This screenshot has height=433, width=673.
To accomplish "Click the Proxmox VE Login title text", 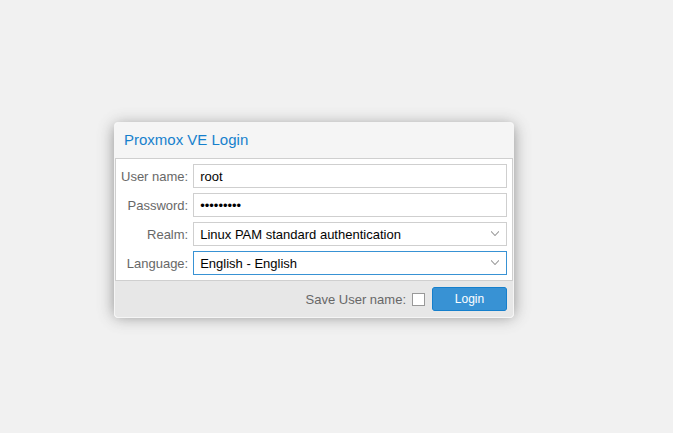I will pyautogui.click(x=186, y=140).
